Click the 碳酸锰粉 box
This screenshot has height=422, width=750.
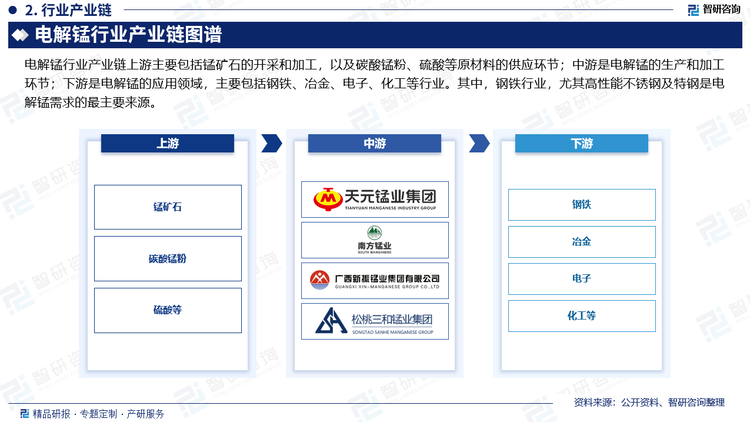(168, 259)
